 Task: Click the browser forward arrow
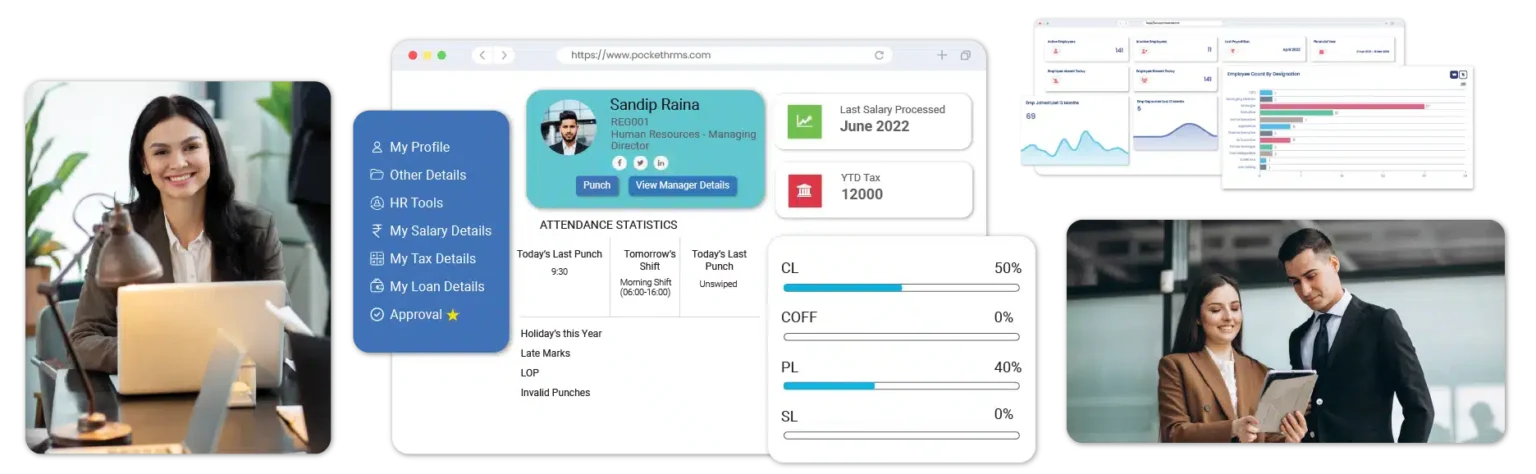(504, 55)
